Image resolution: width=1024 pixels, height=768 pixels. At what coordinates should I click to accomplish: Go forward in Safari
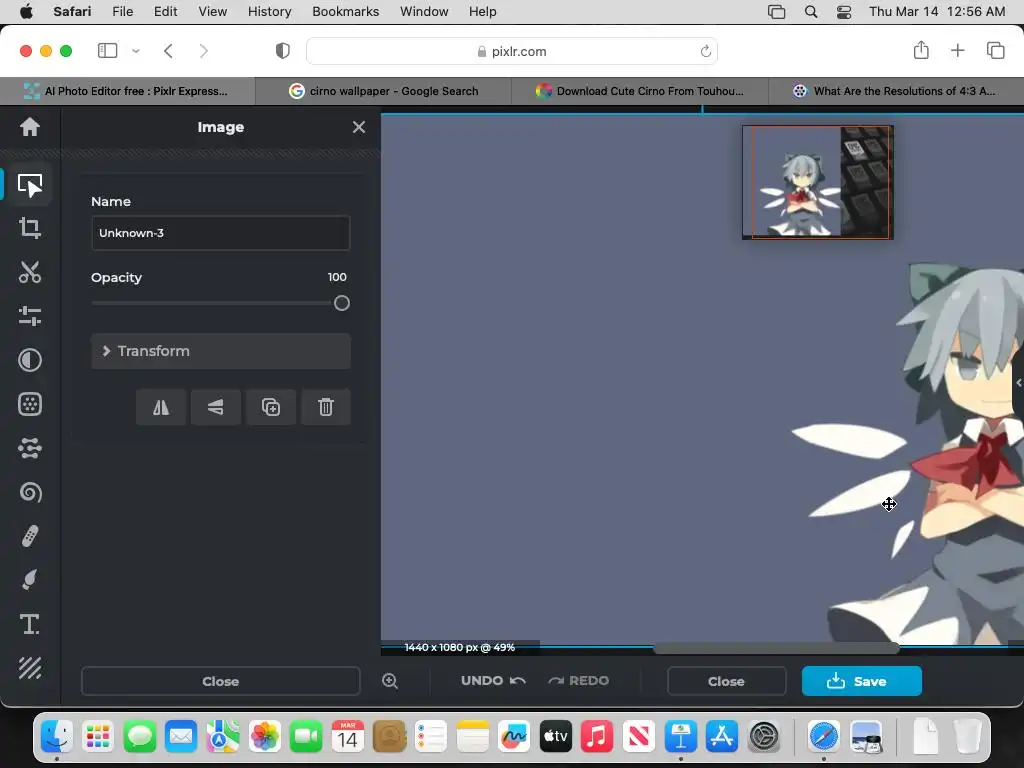coord(204,51)
